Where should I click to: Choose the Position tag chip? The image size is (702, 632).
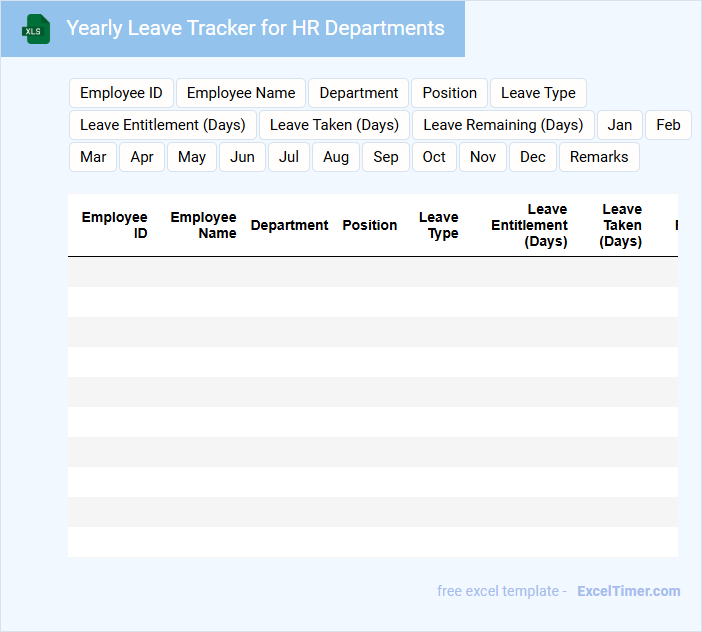point(449,93)
